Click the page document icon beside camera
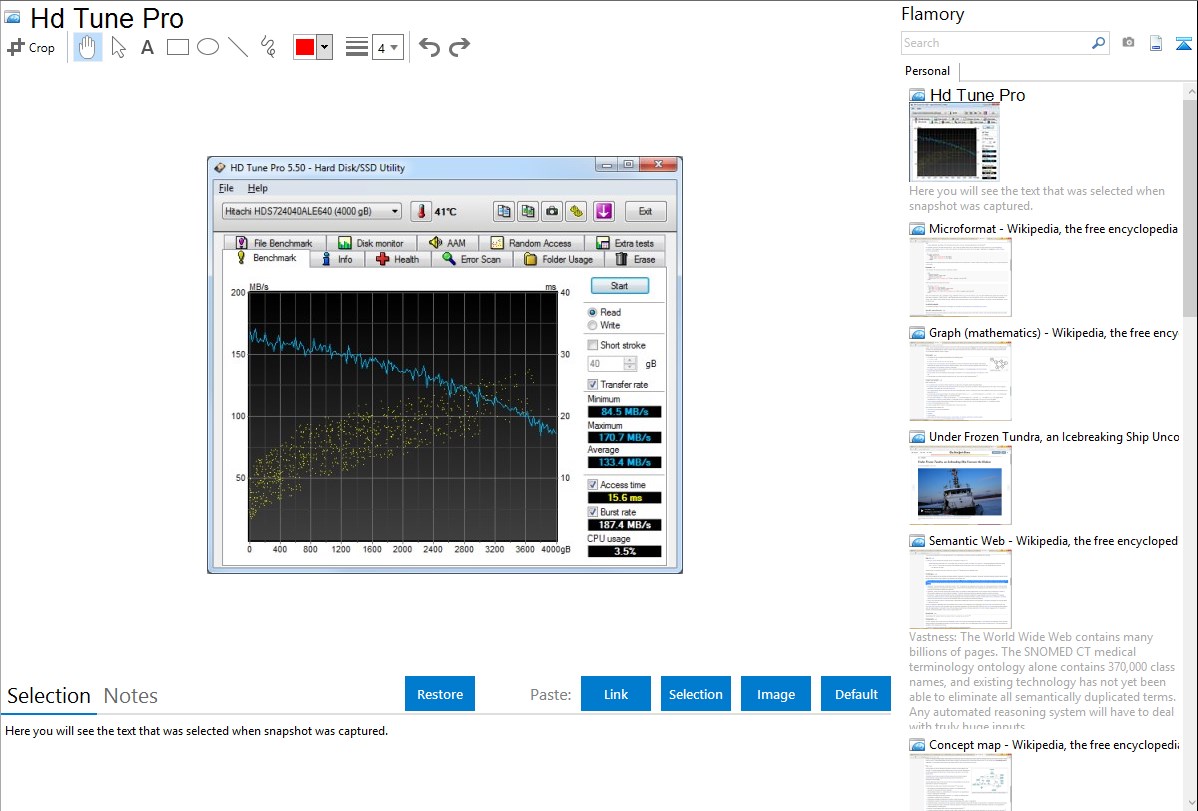 1156,44
